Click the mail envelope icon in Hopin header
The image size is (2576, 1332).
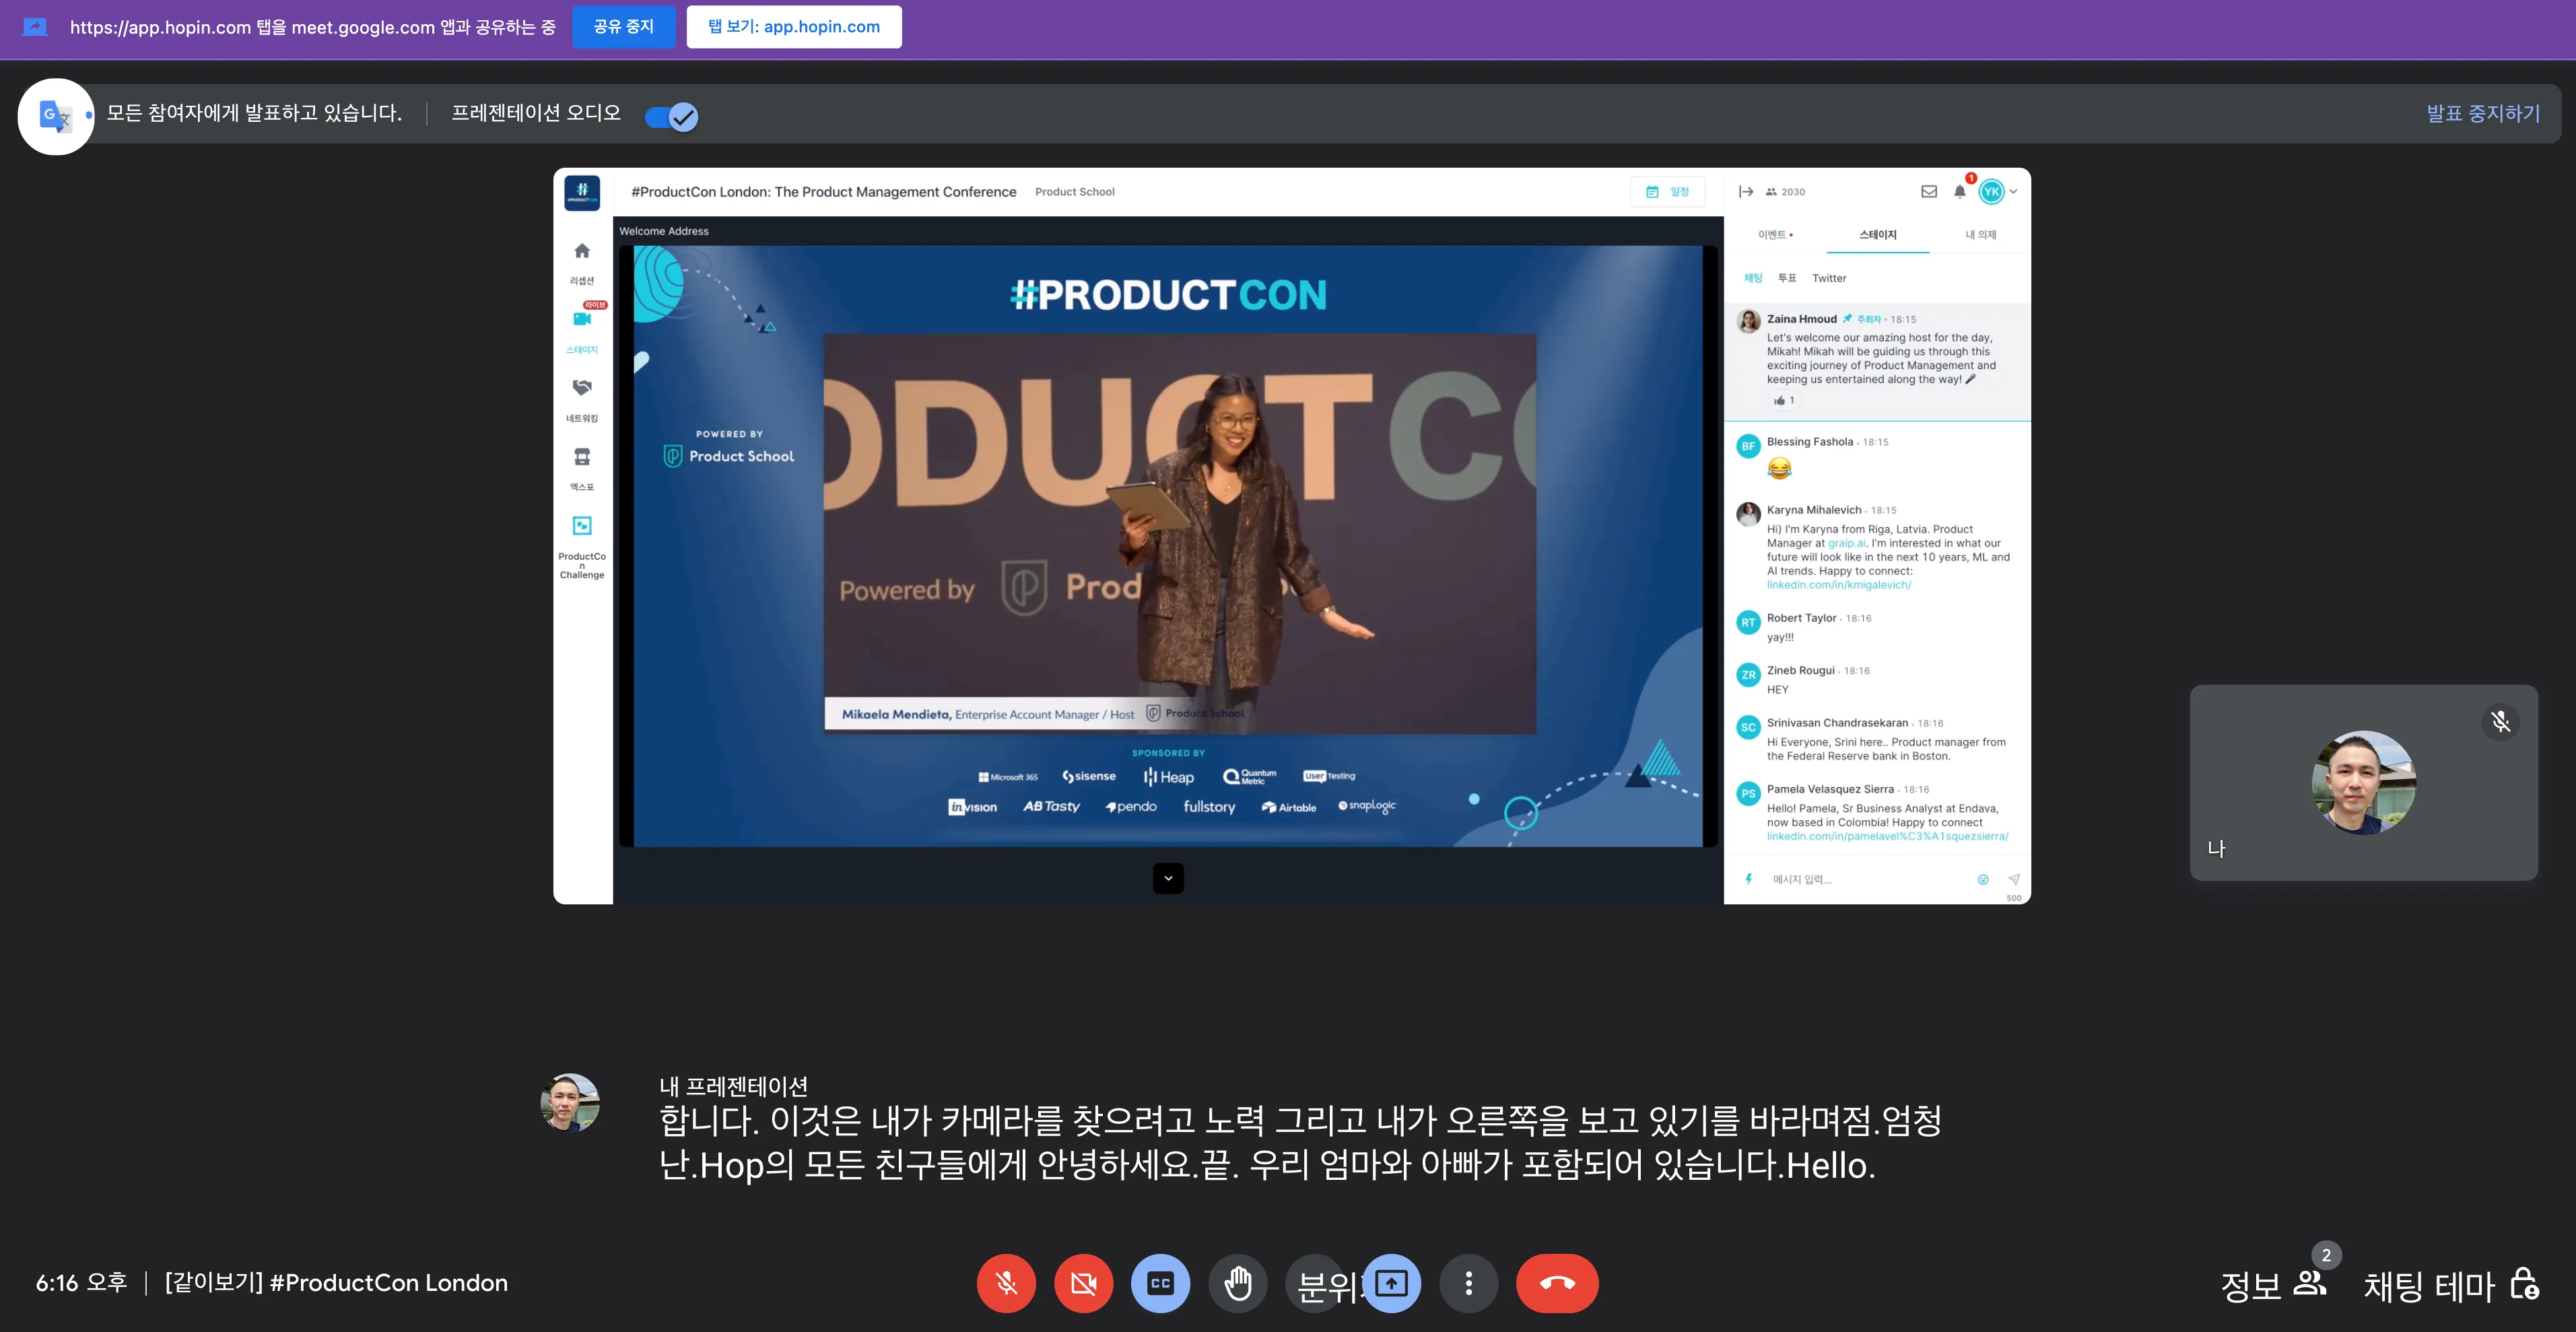[x=1929, y=191]
